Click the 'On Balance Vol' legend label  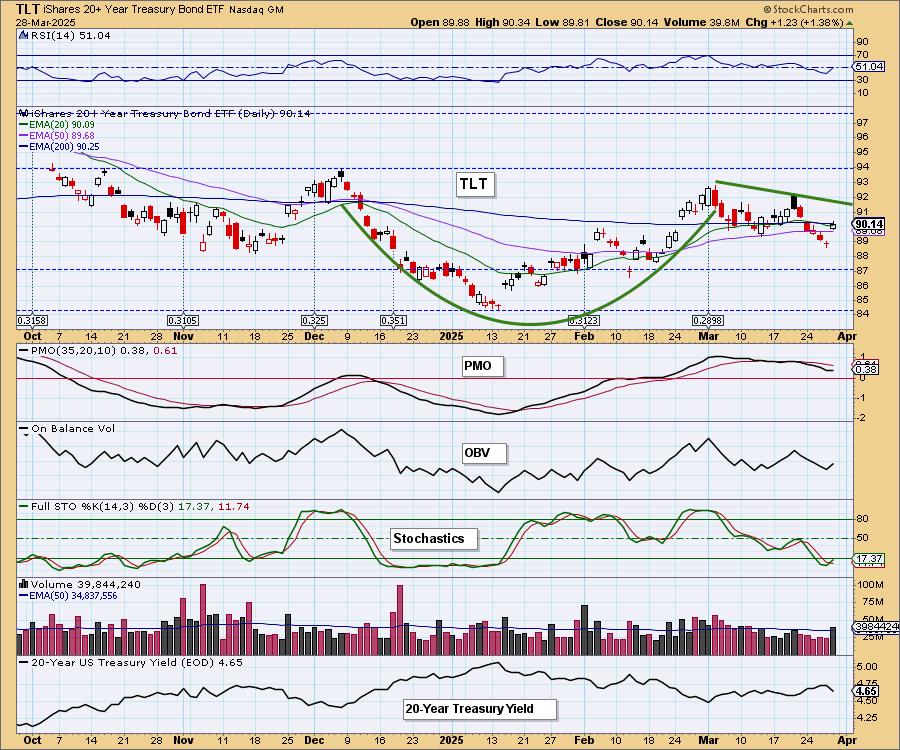click(73, 429)
